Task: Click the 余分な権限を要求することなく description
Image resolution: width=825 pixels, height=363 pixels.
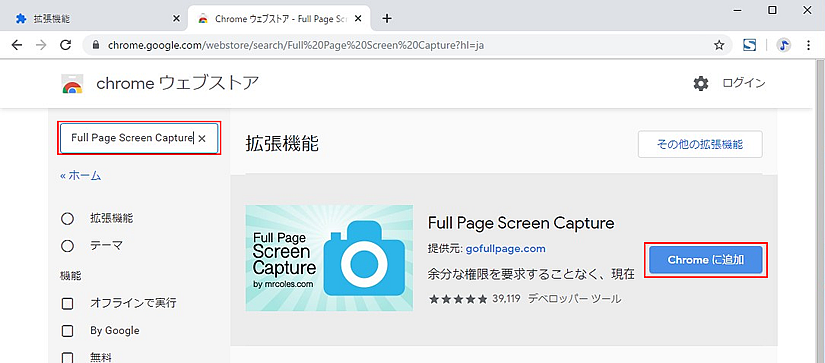Action: pyautogui.click(x=532, y=274)
